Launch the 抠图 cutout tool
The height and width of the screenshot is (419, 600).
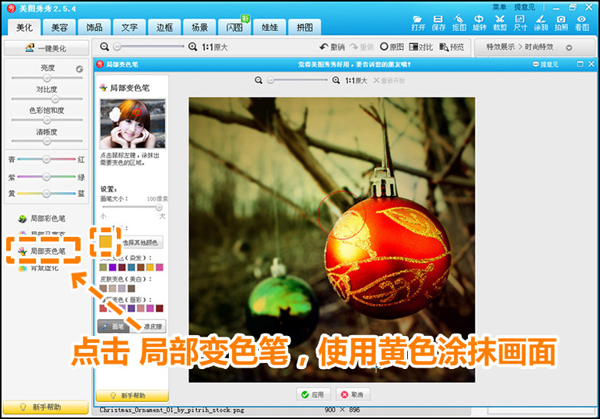pyautogui.click(x=459, y=23)
